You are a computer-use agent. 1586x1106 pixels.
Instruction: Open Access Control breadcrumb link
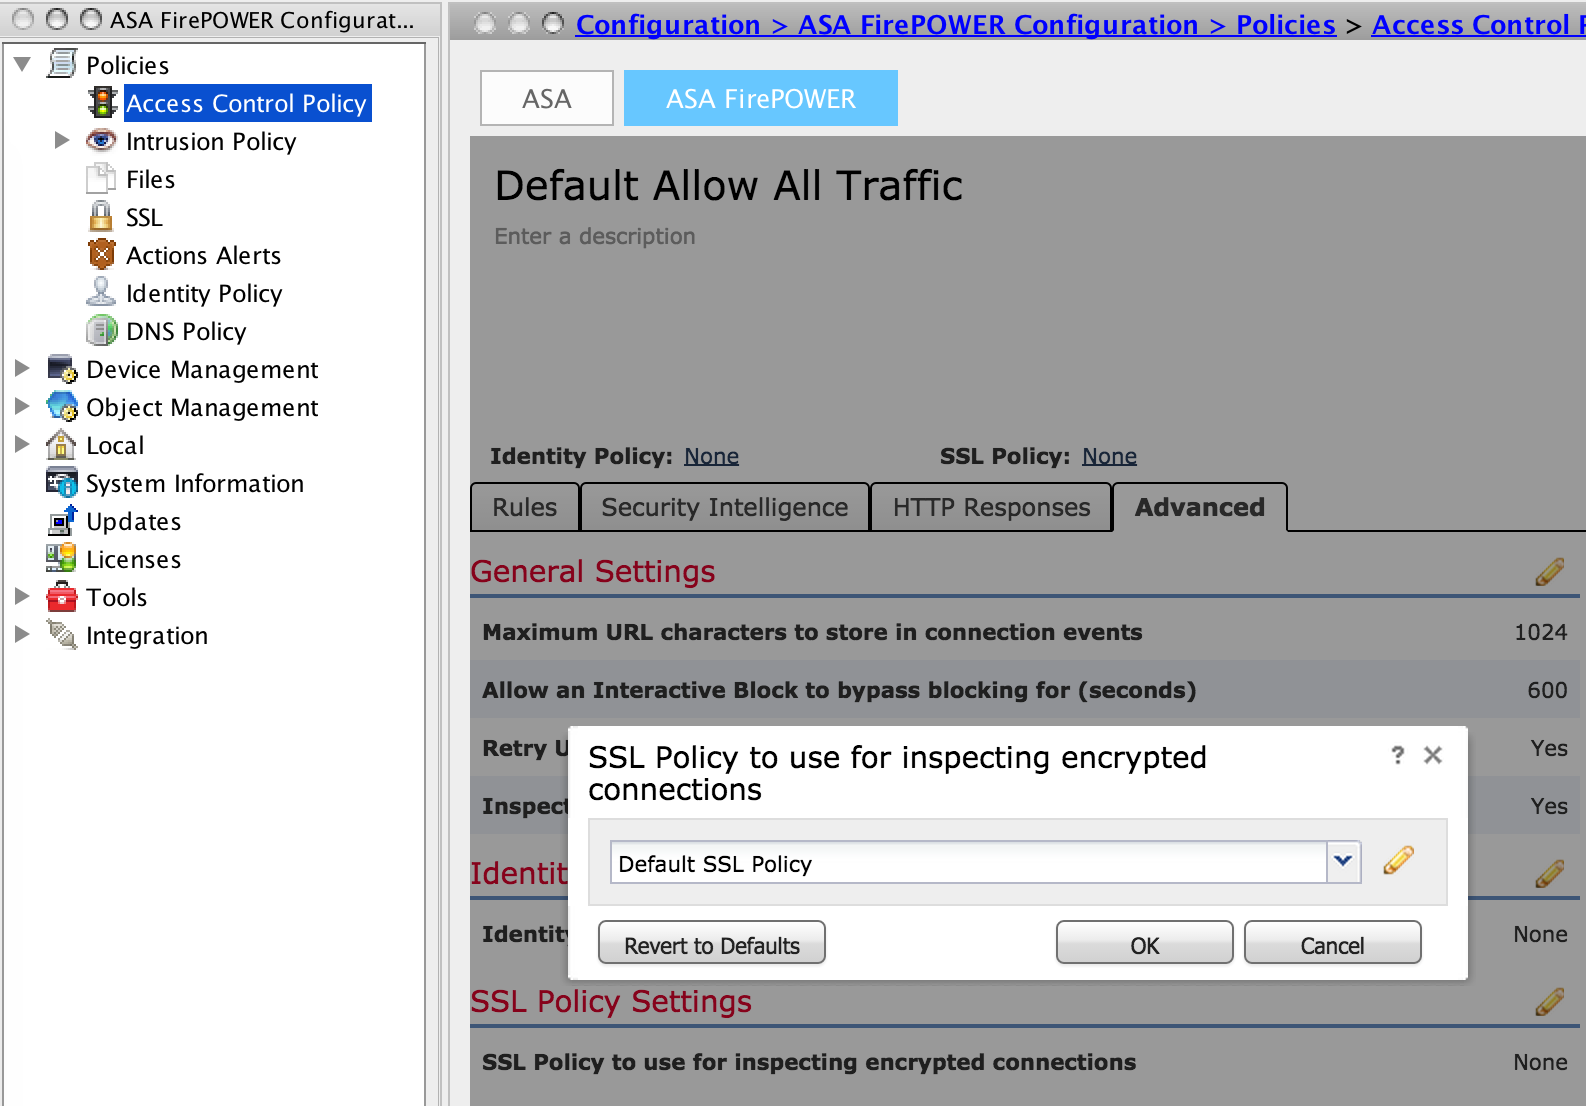point(1477,24)
